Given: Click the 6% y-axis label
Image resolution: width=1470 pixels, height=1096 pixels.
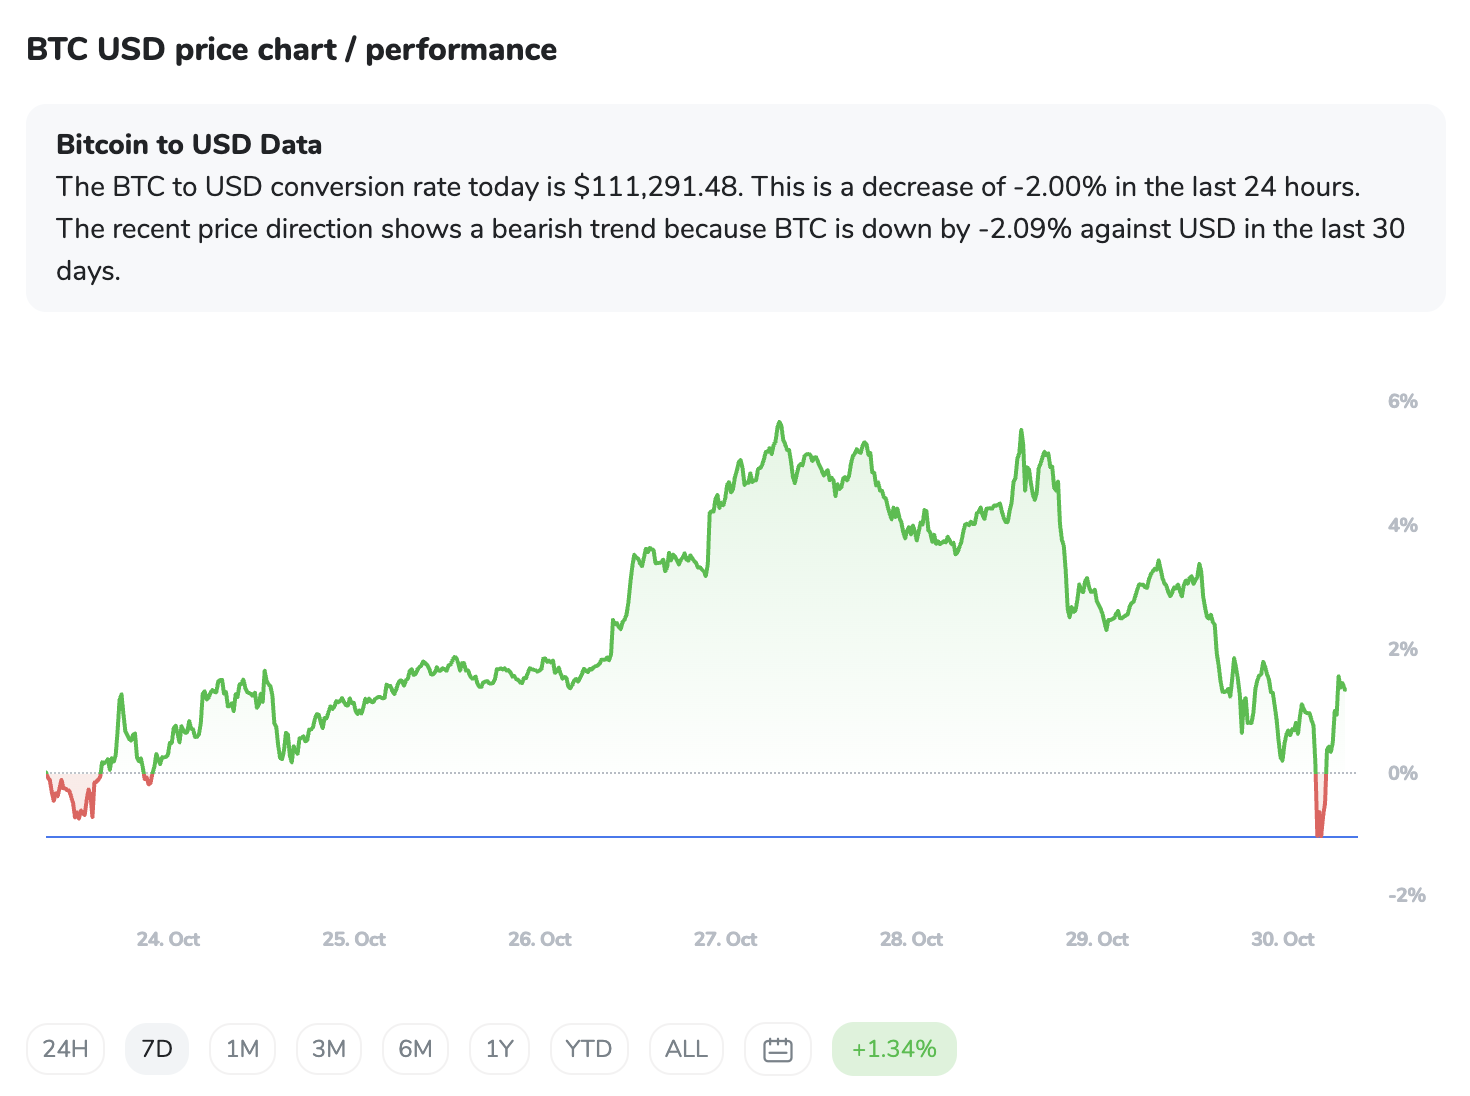Looking at the screenshot, I should pyautogui.click(x=1402, y=401).
